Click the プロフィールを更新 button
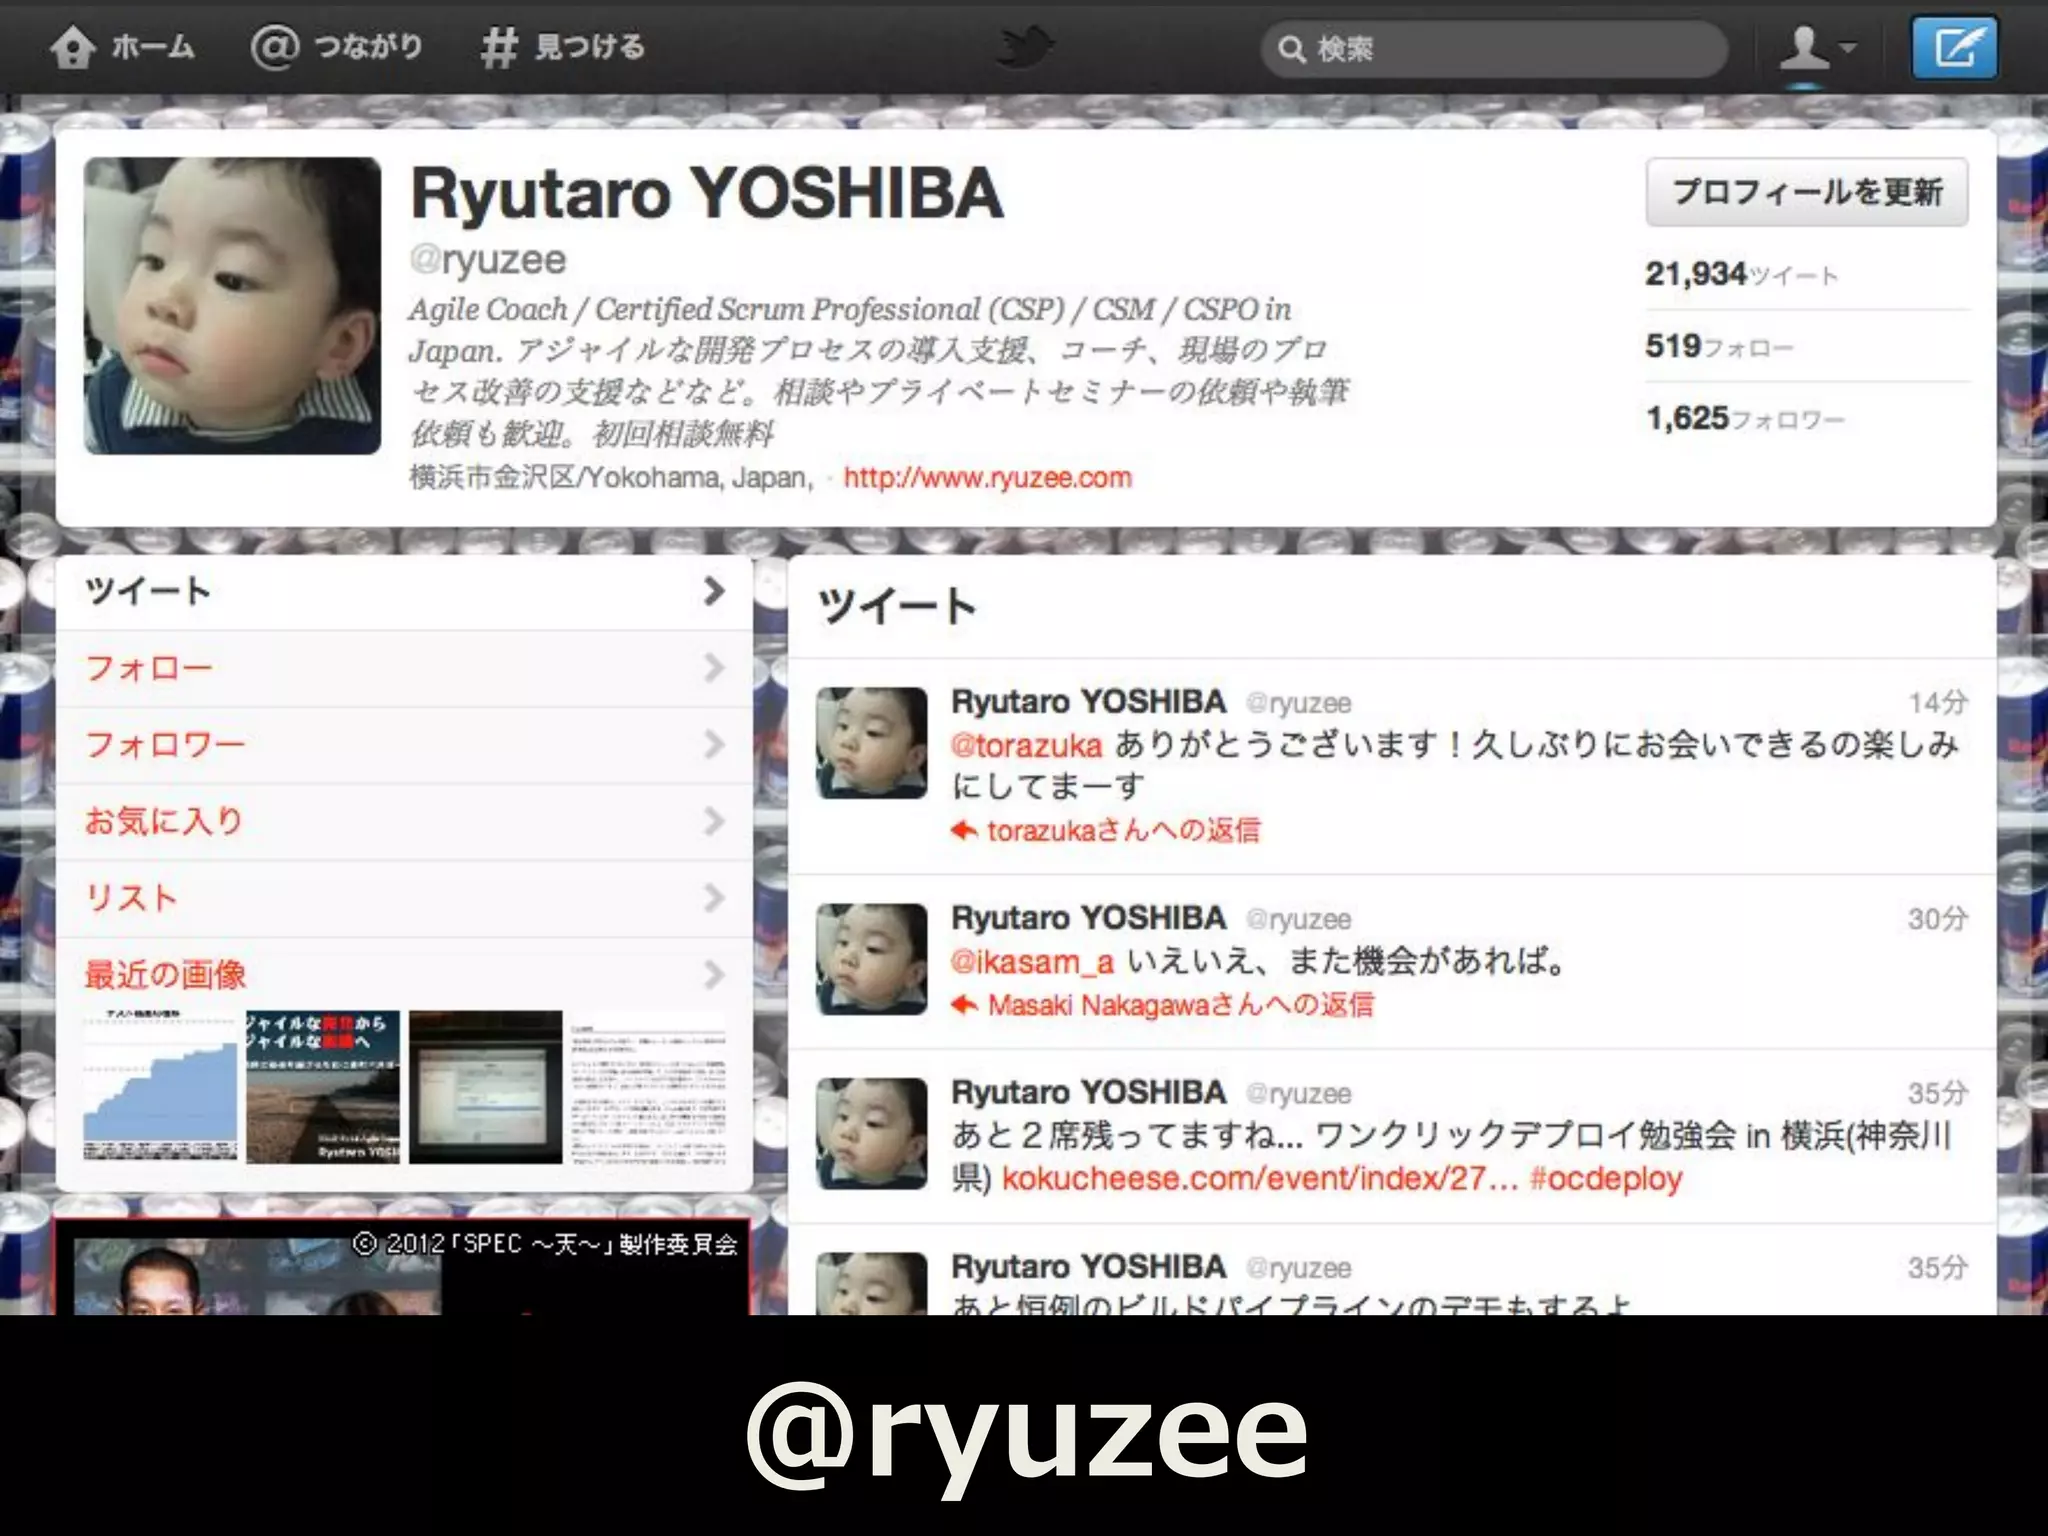 tap(1806, 191)
